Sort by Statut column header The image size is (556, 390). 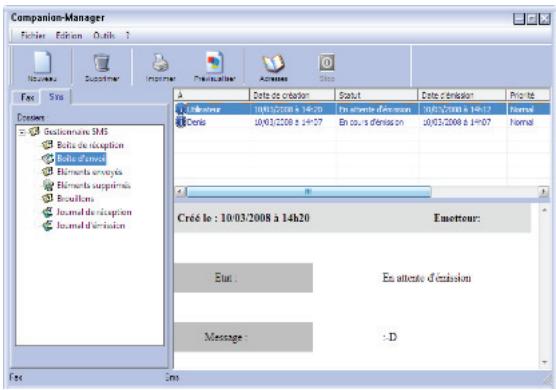pyautogui.click(x=376, y=95)
